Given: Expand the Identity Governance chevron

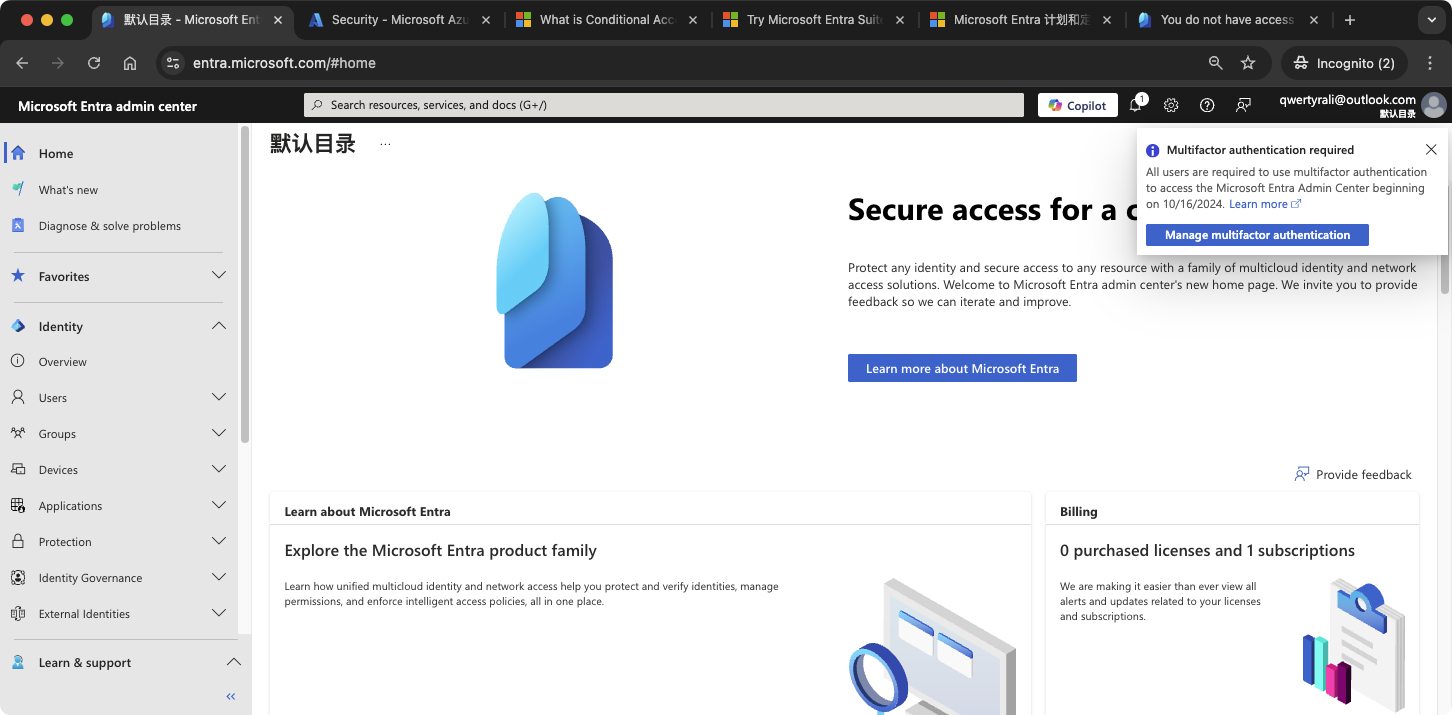Looking at the screenshot, I should pyautogui.click(x=219, y=577).
